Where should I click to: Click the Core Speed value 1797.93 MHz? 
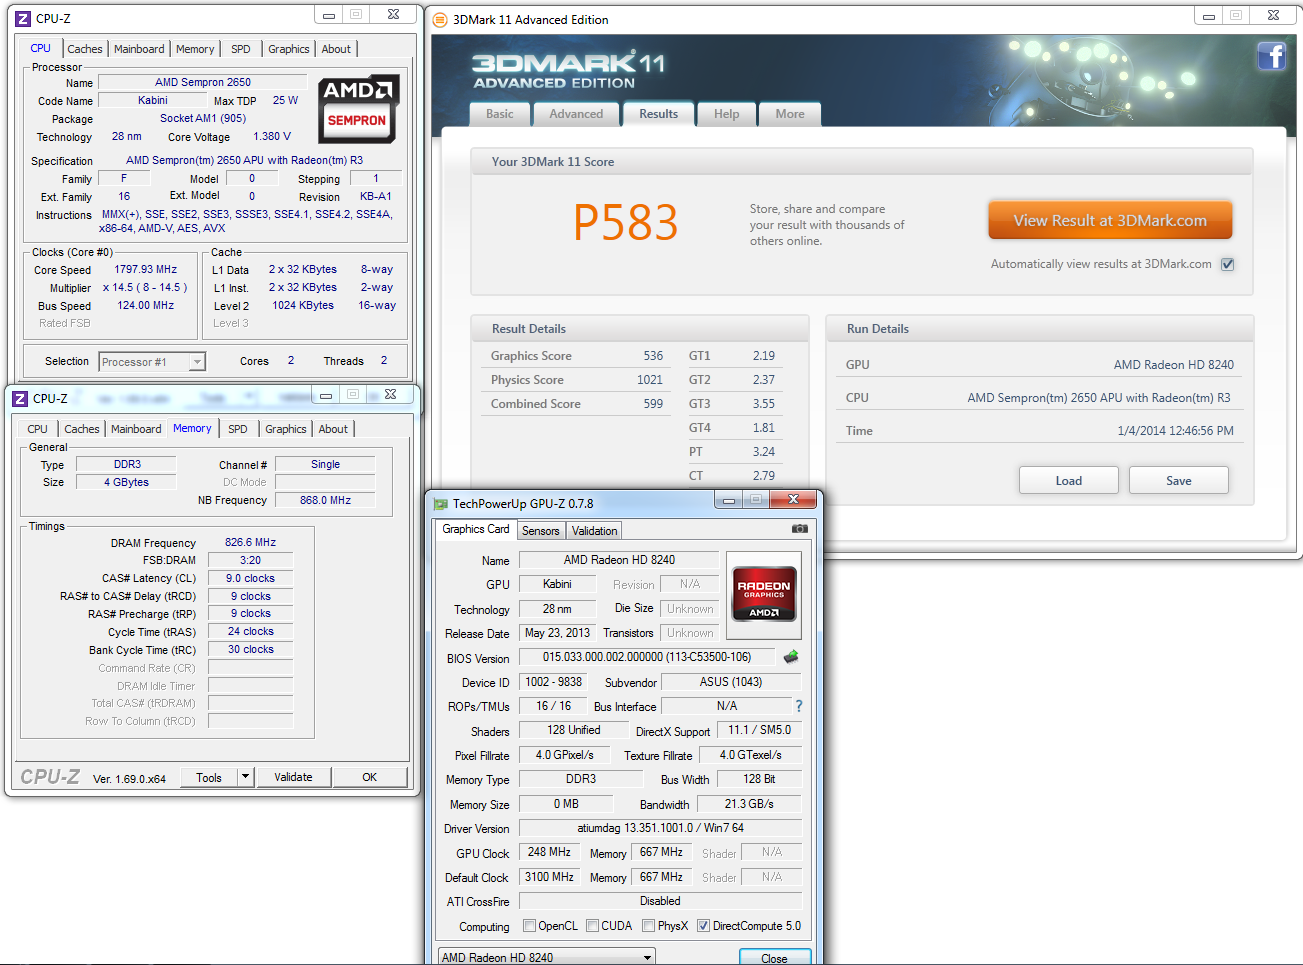point(146,269)
